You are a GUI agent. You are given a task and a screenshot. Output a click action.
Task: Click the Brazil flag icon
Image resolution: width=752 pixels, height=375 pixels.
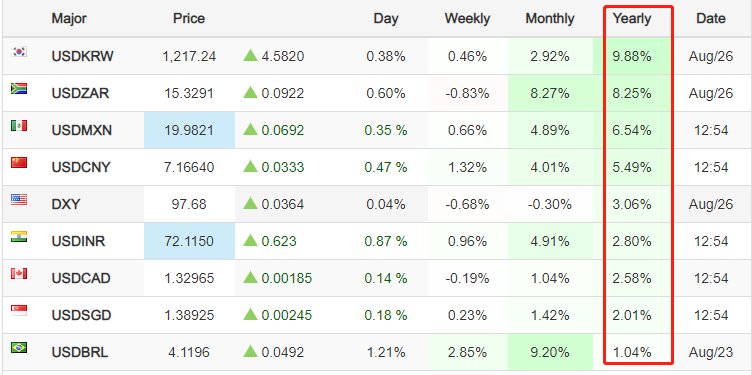[x=19, y=348]
